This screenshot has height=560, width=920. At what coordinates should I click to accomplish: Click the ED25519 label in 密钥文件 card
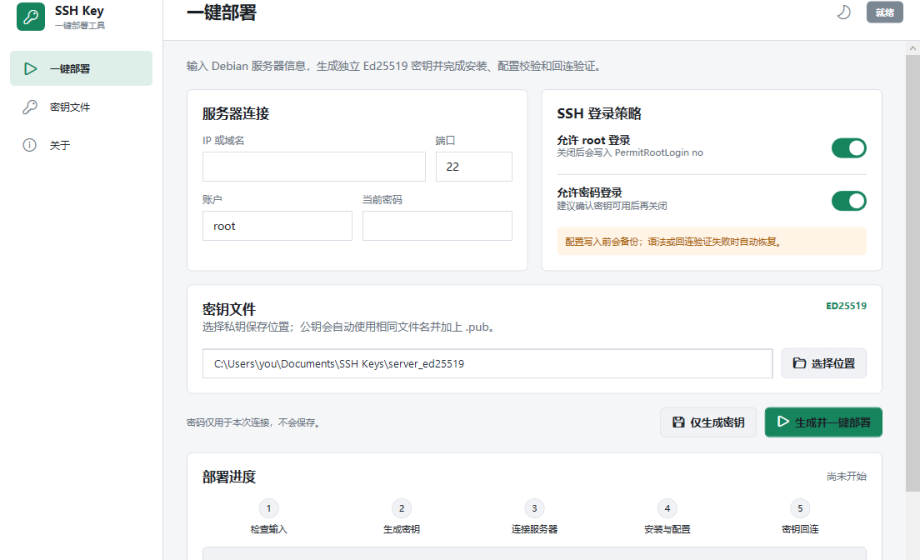(846, 306)
